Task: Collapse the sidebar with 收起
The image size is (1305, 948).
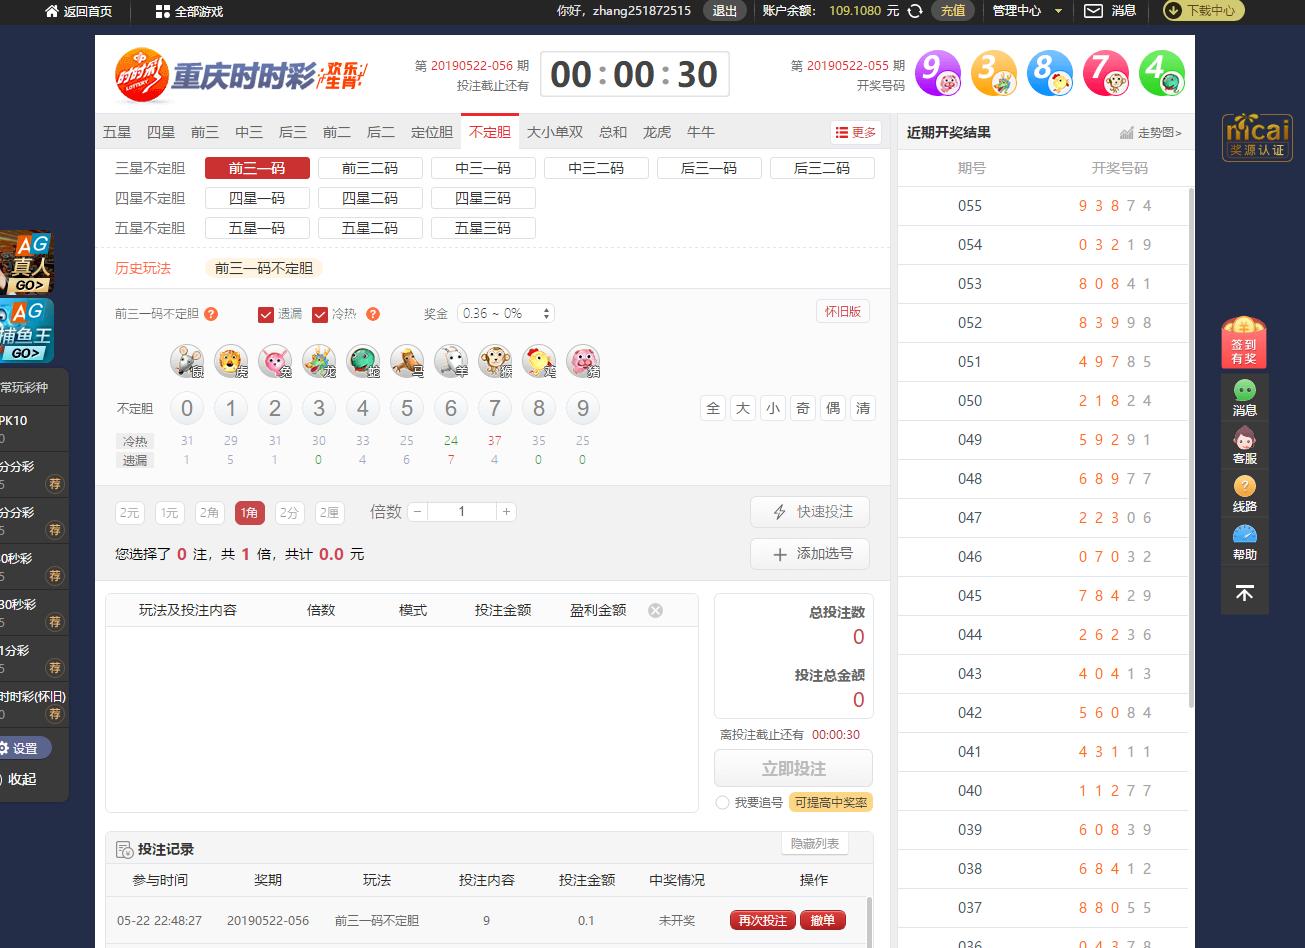Action: click(23, 779)
